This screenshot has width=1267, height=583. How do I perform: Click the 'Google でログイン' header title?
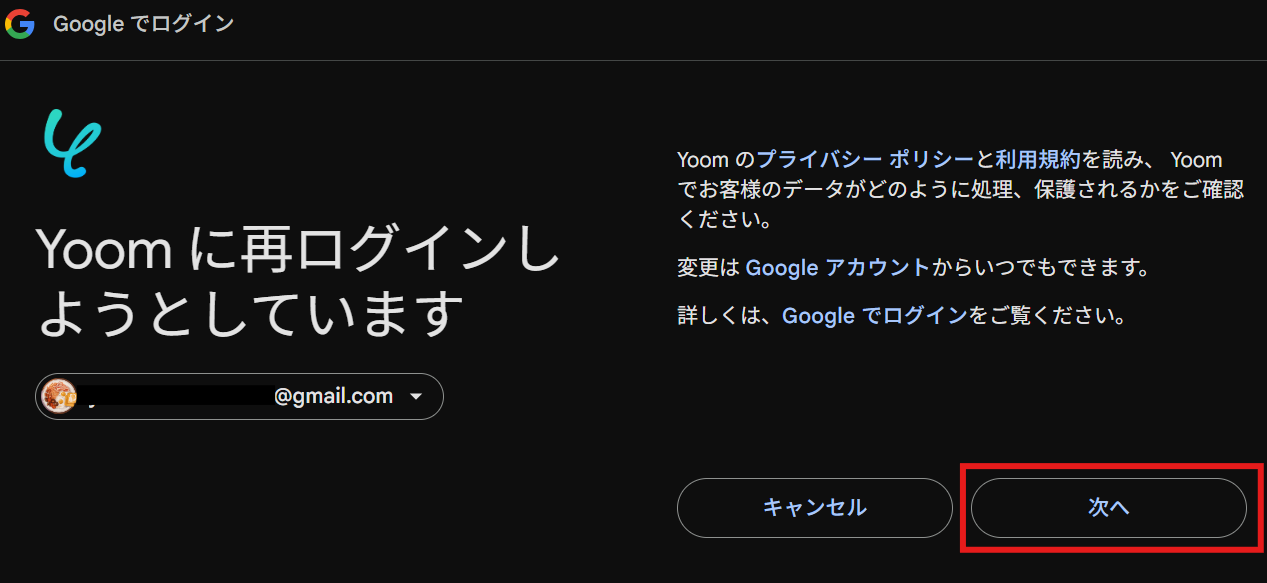pyautogui.click(x=143, y=24)
